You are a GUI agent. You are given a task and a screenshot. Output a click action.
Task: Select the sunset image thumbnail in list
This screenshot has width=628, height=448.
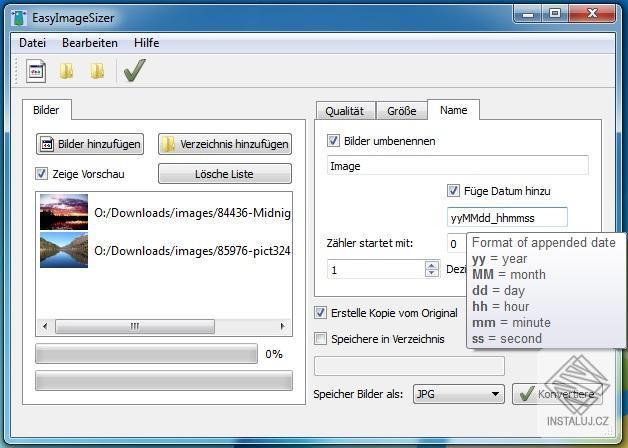point(64,212)
